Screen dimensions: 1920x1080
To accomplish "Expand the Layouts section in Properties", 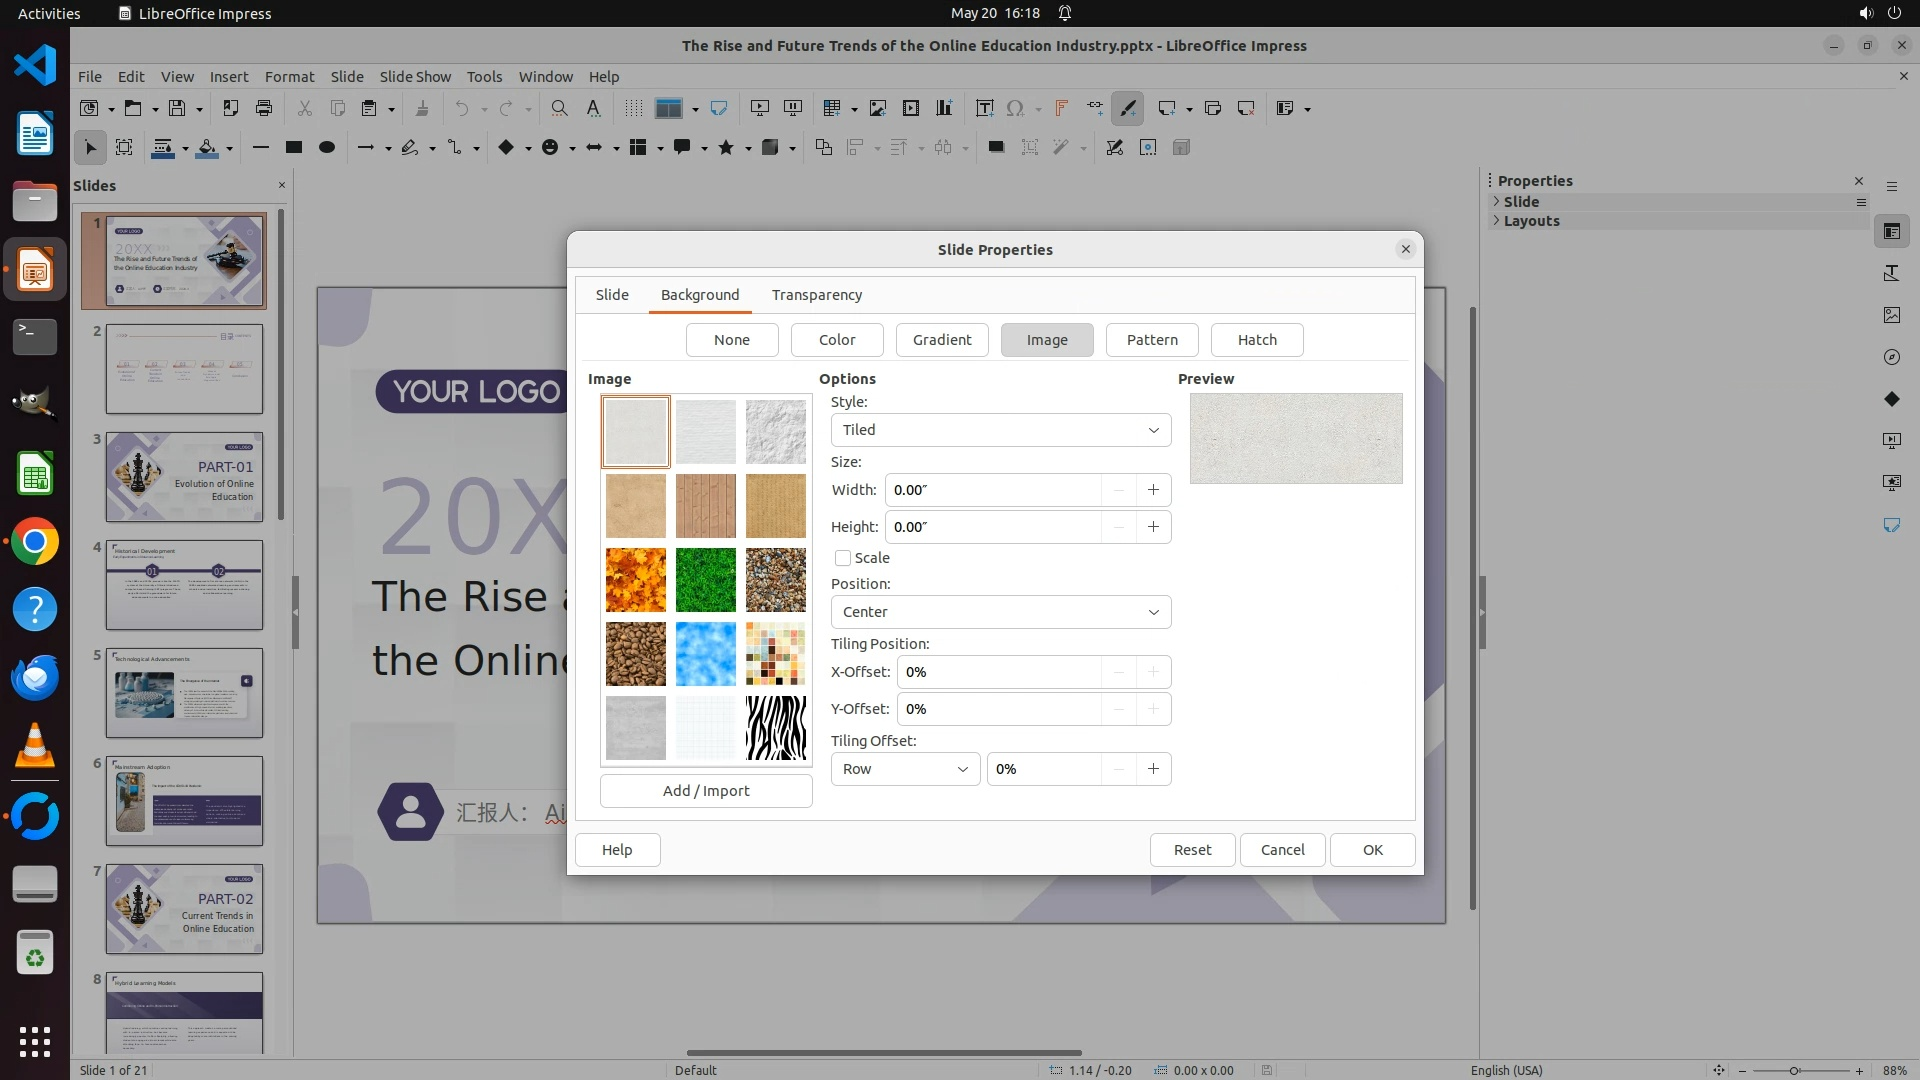I will (1531, 221).
